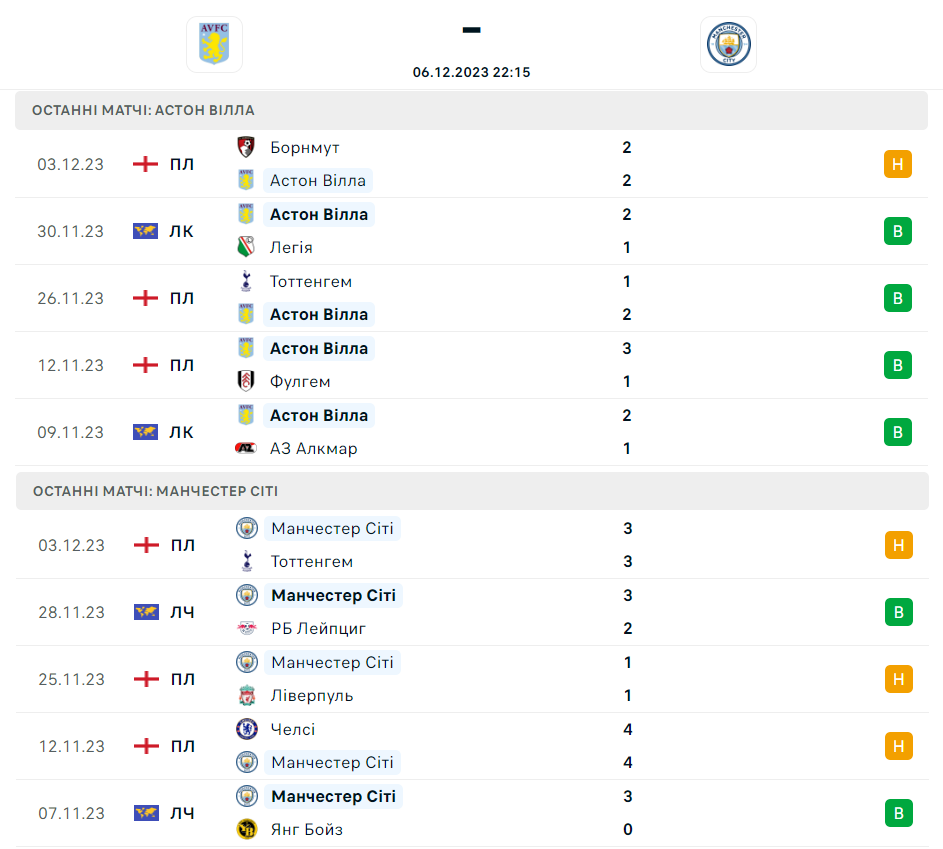Click draw badge for Bournemouth match

pos(898,164)
